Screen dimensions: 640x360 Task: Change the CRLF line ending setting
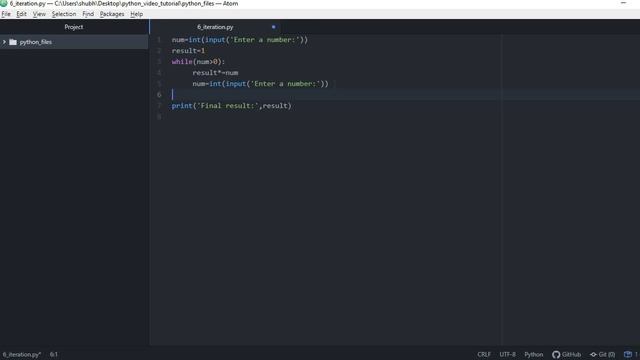(x=484, y=354)
